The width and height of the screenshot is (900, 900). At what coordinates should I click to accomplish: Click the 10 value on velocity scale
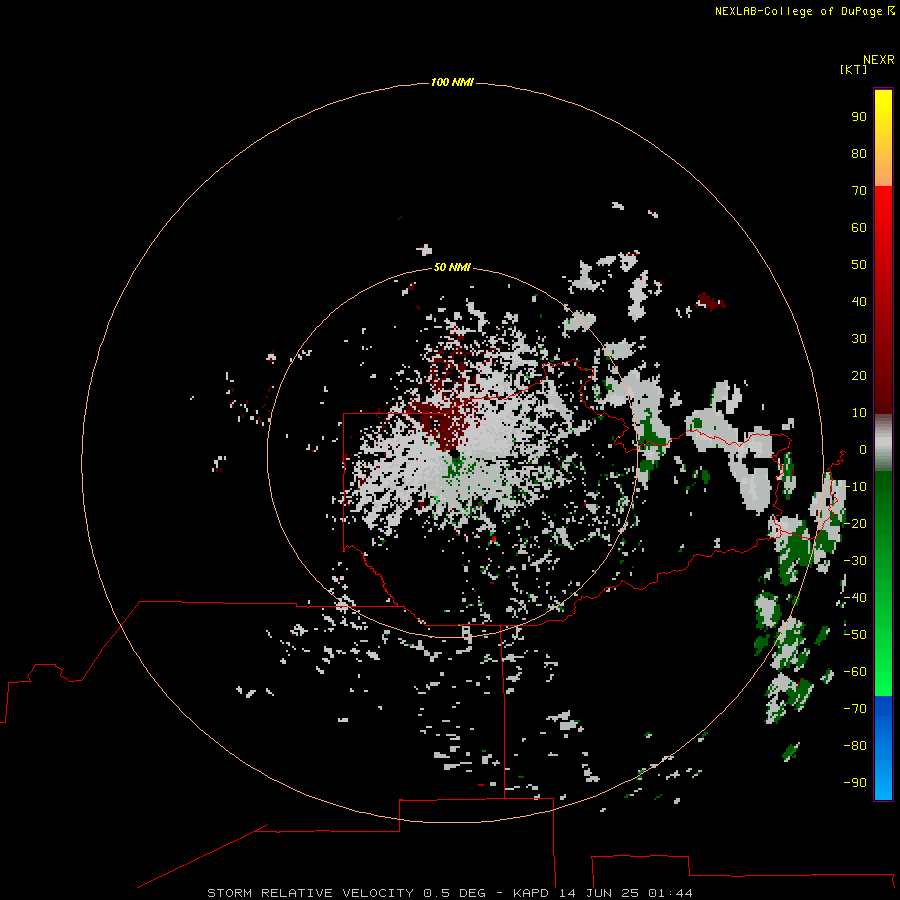point(859,413)
